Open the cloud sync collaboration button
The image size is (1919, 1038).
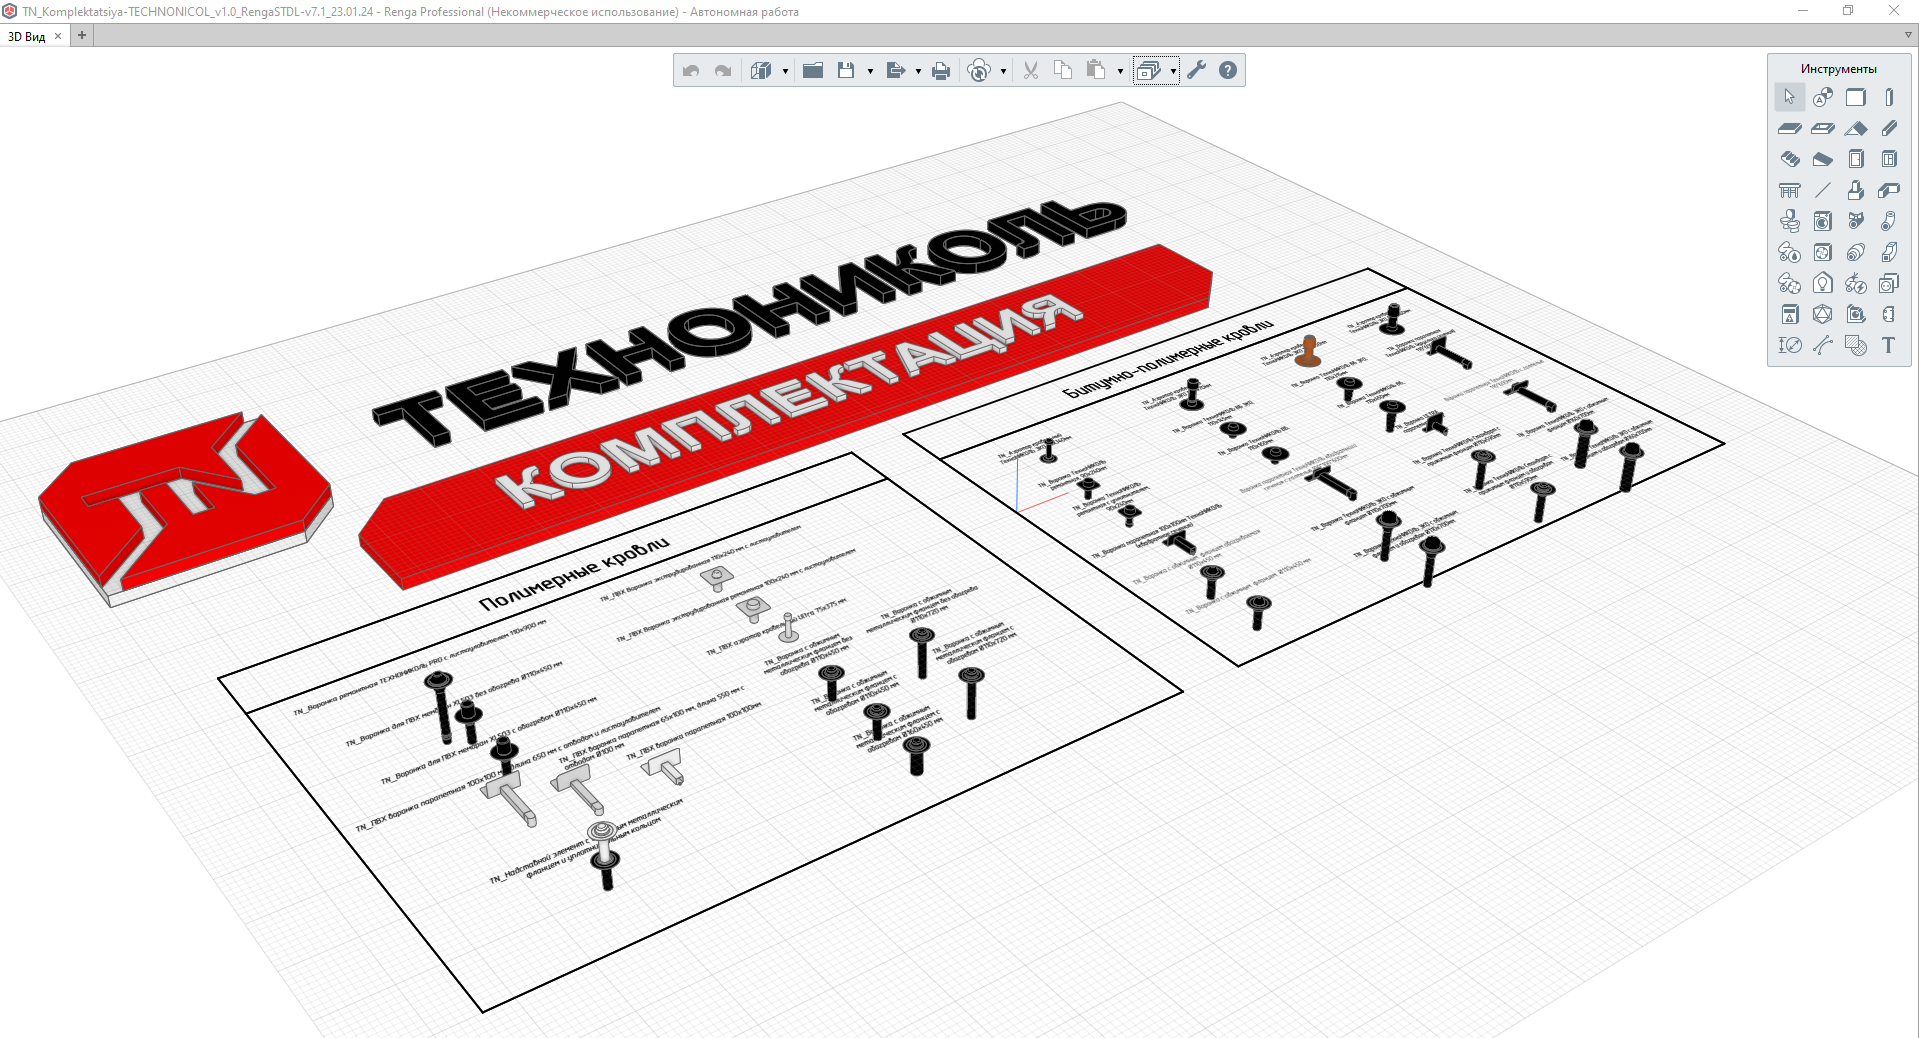(980, 70)
